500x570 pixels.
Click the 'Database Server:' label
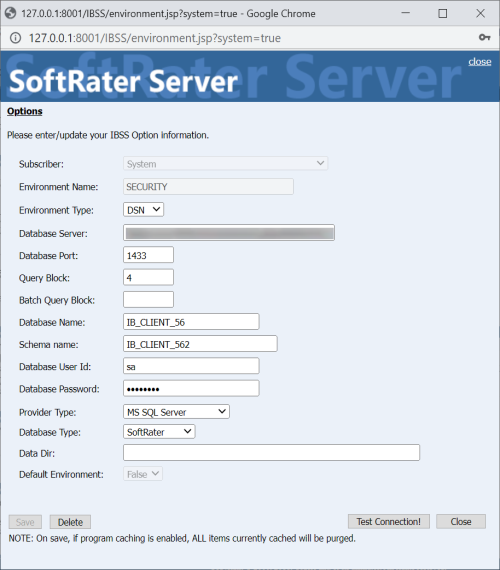tap(53, 233)
